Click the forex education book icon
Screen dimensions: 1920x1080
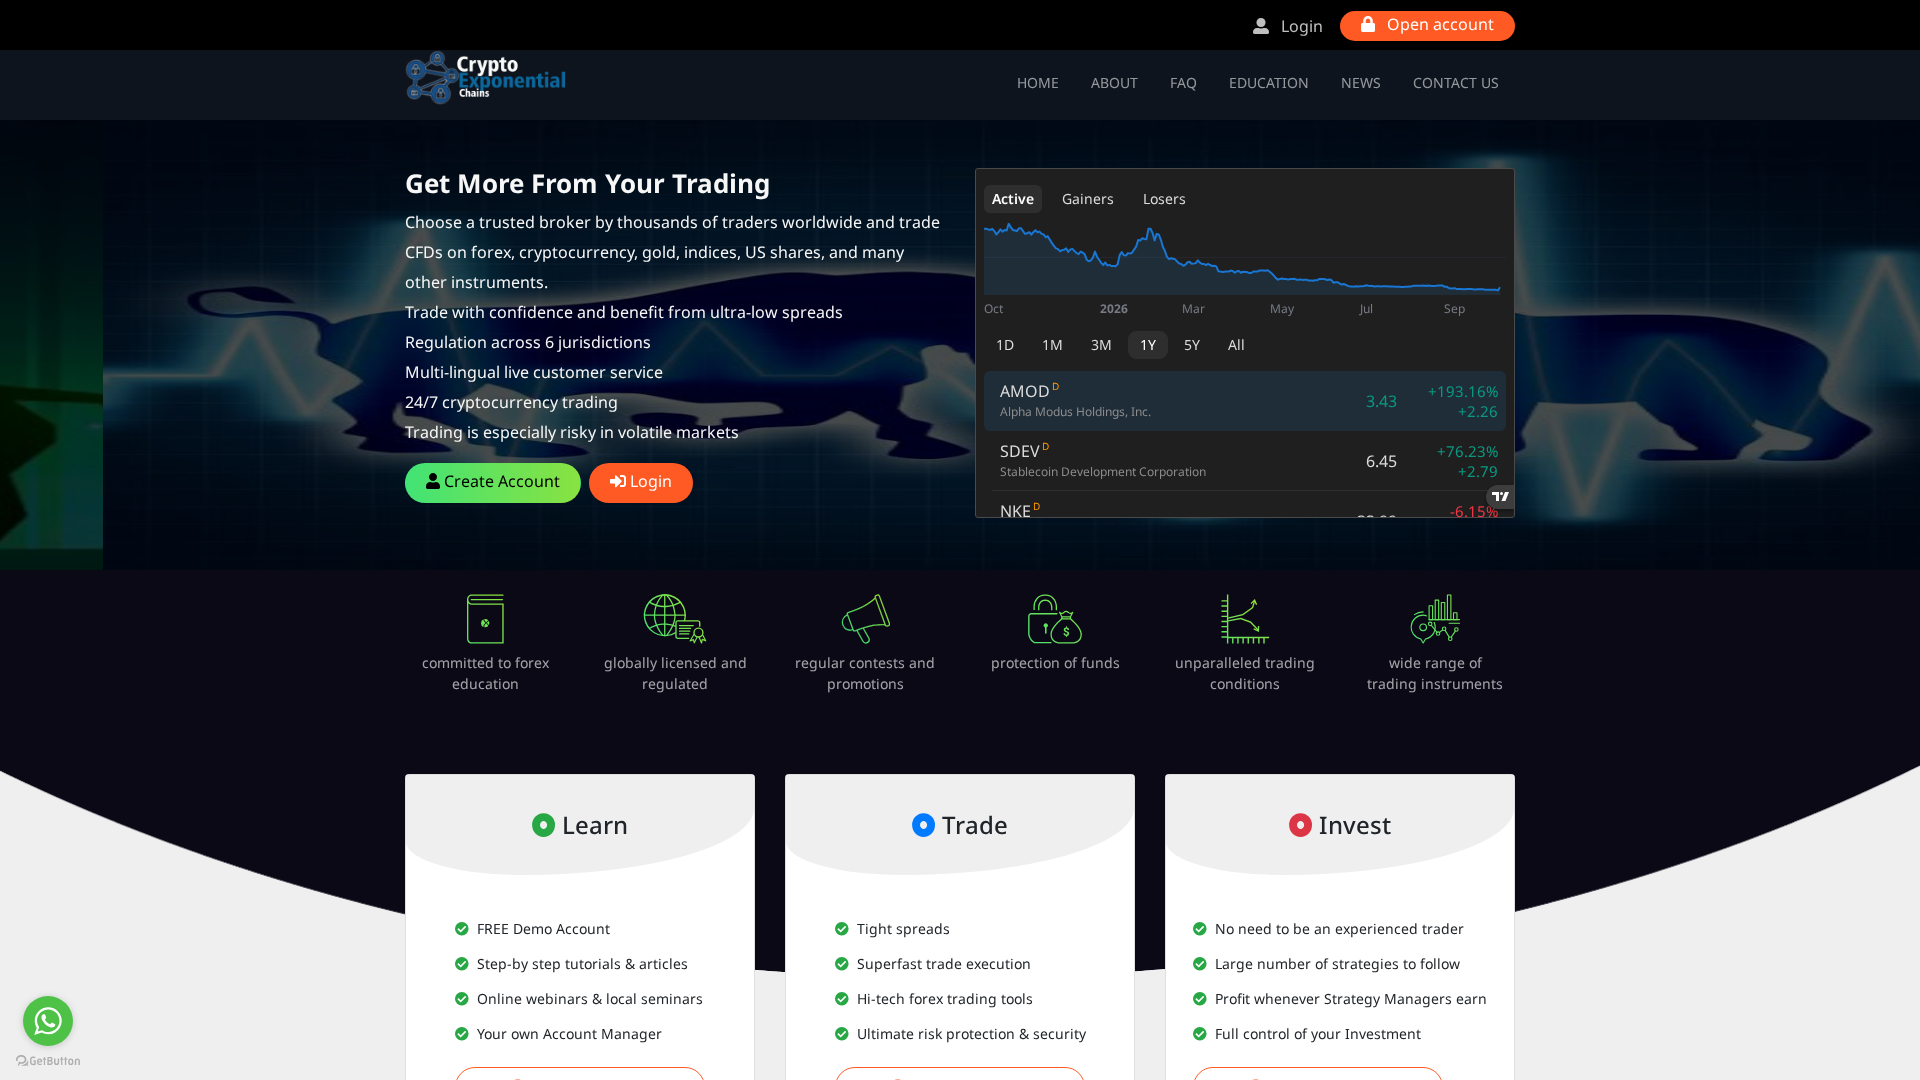(x=485, y=619)
